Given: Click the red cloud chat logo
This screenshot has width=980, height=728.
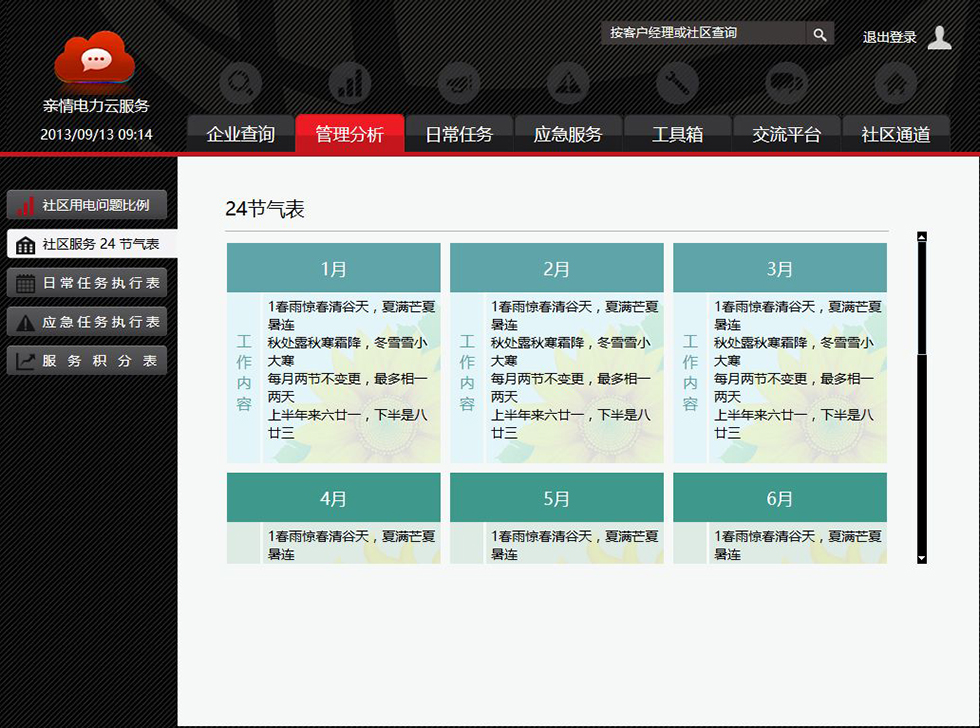Looking at the screenshot, I should [94, 58].
